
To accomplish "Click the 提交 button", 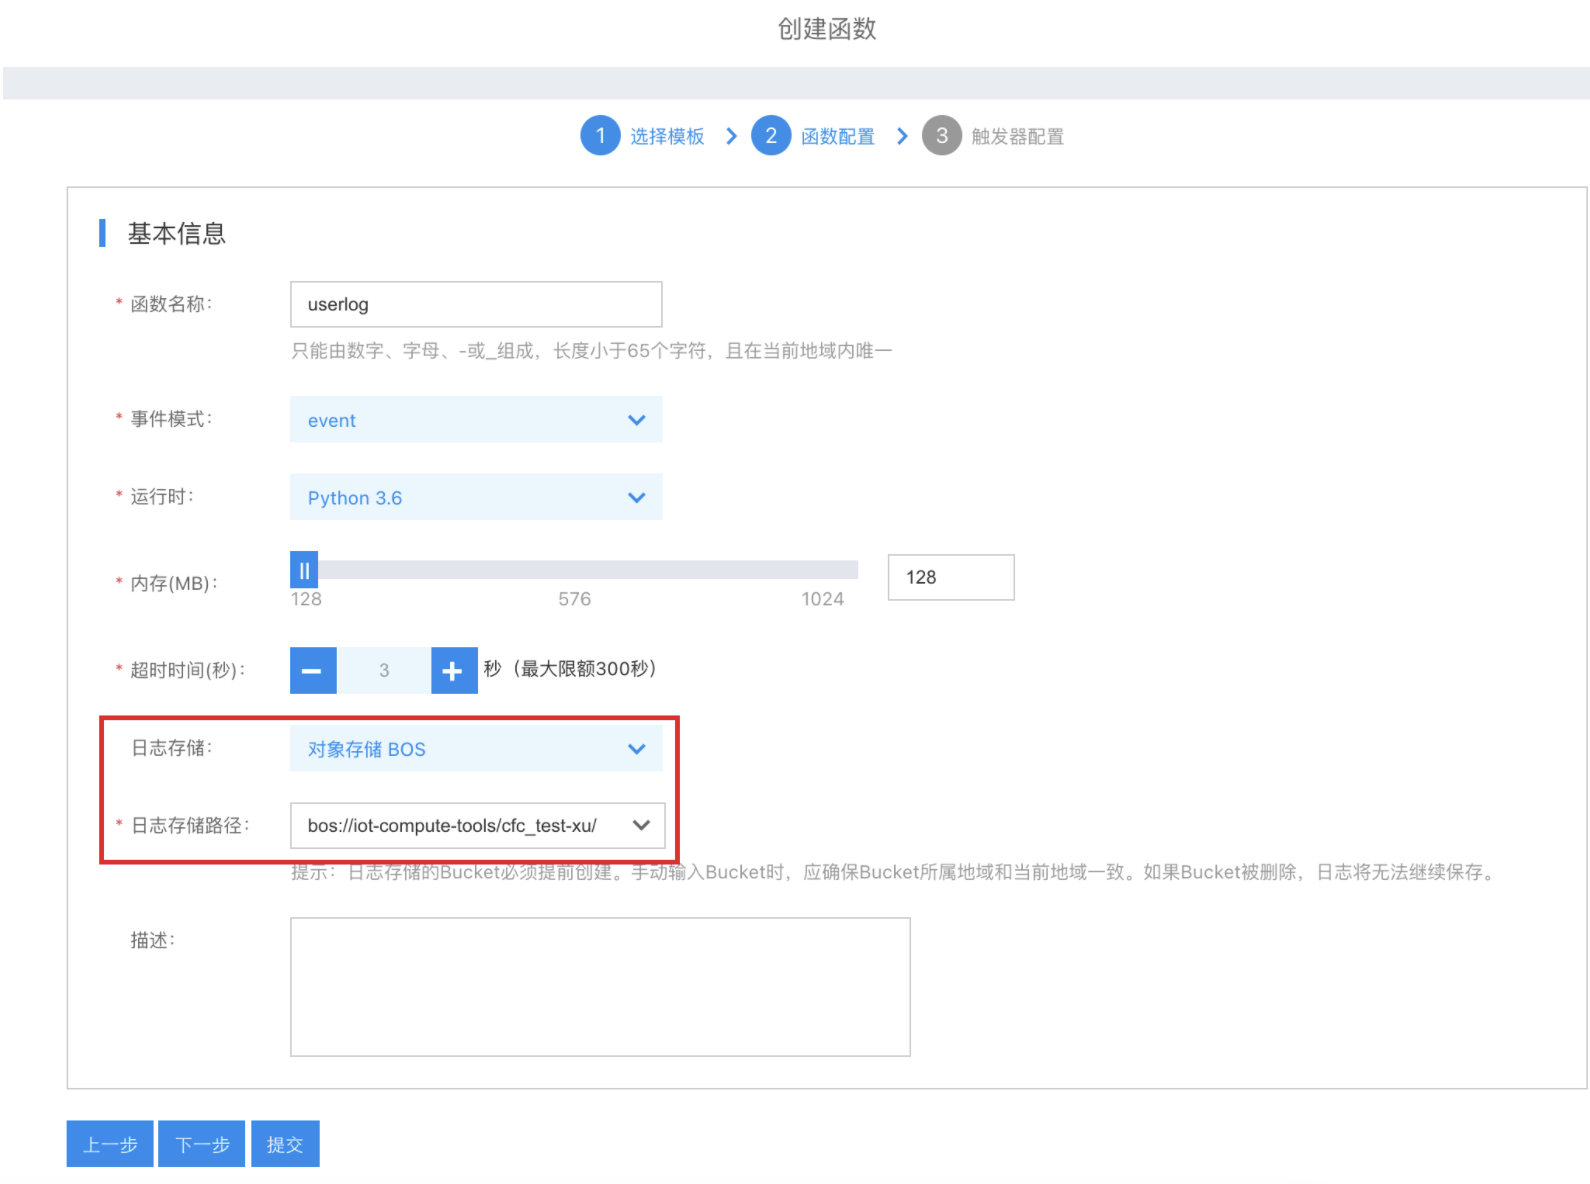I will pyautogui.click(x=285, y=1144).
